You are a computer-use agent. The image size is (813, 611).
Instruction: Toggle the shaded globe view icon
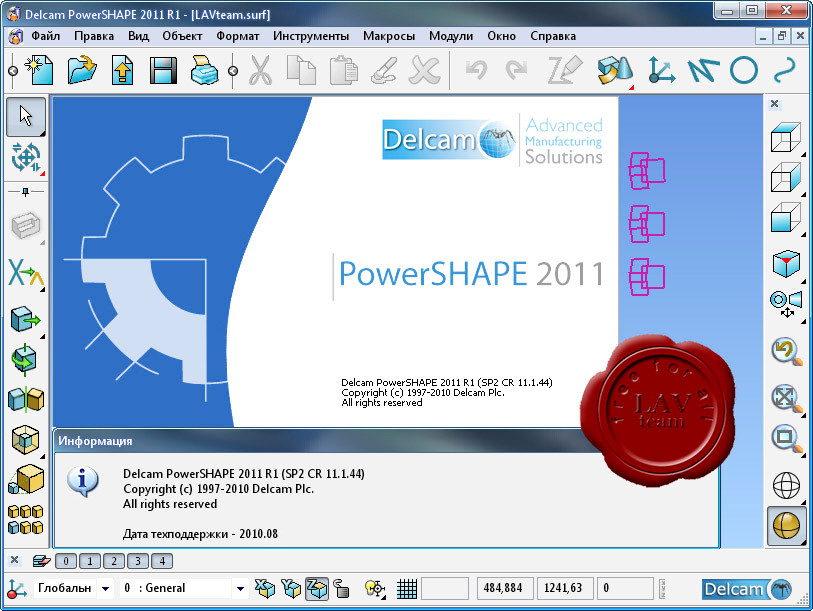786,526
